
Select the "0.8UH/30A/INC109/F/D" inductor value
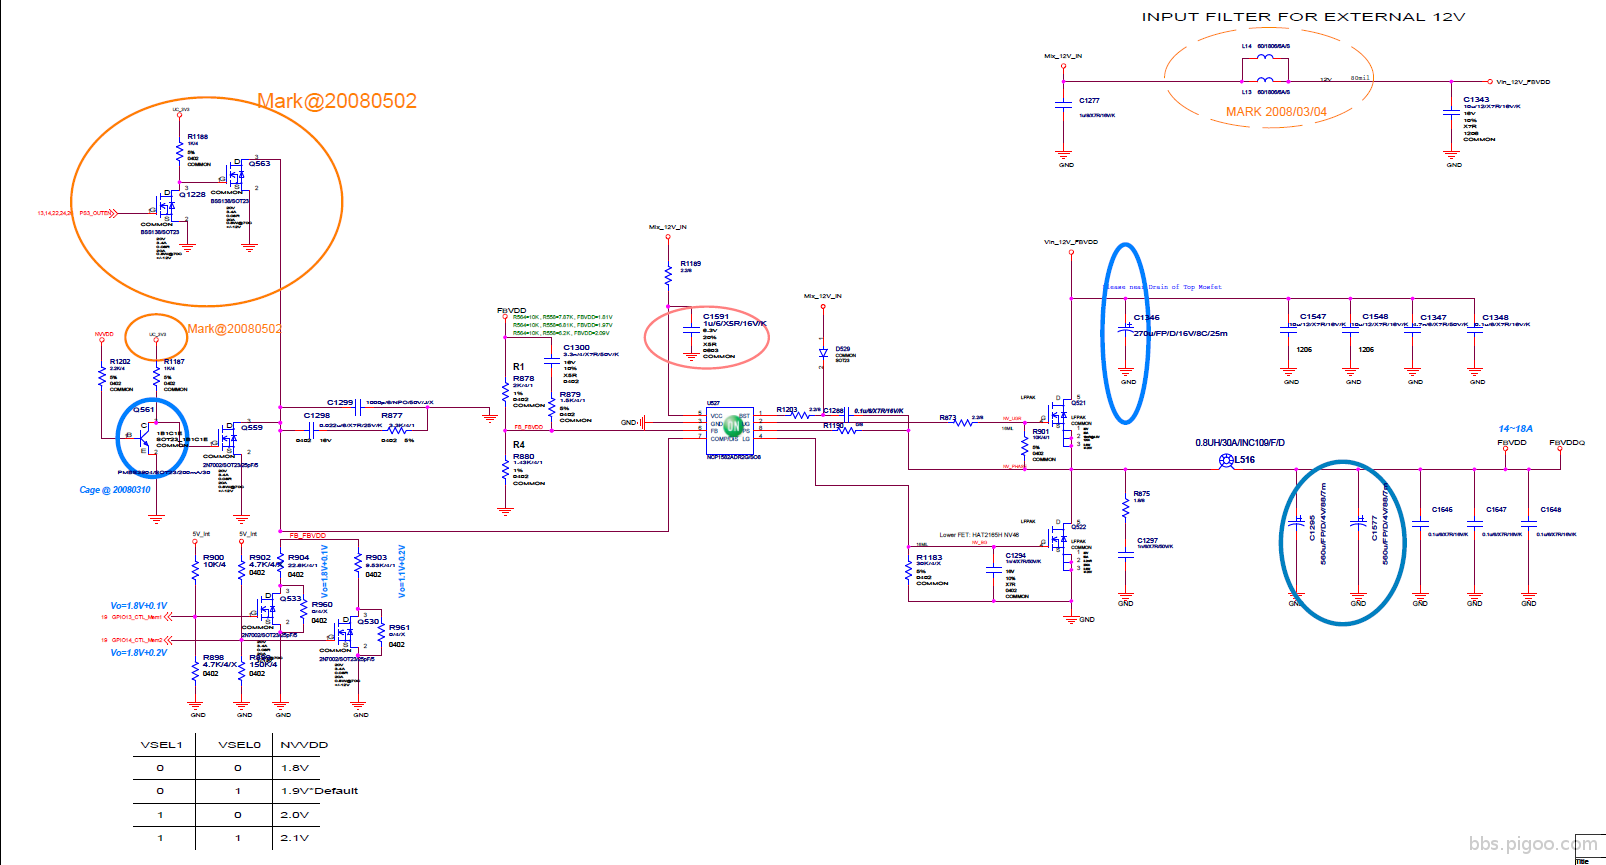pos(1240,443)
